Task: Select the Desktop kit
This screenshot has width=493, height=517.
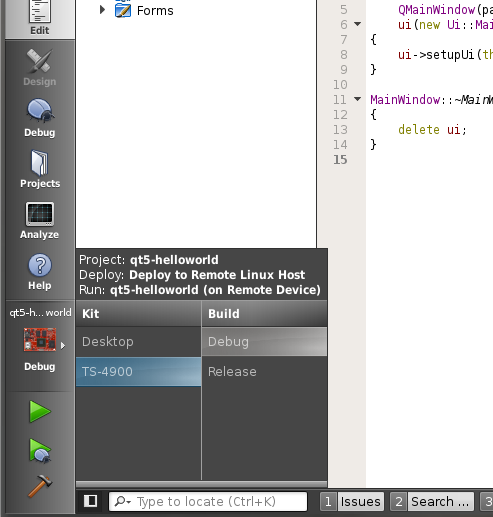Action: coord(138,342)
